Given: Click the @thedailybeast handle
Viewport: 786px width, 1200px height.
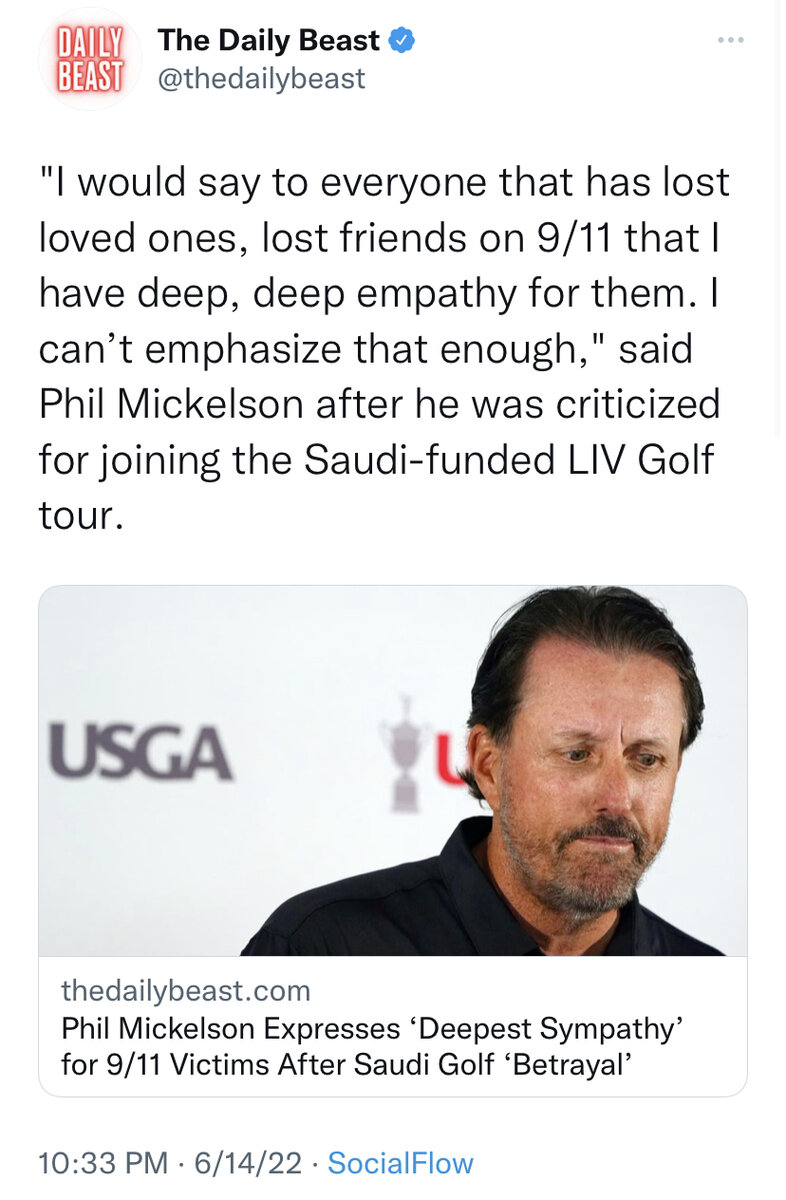Looking at the screenshot, I should coord(261,78).
